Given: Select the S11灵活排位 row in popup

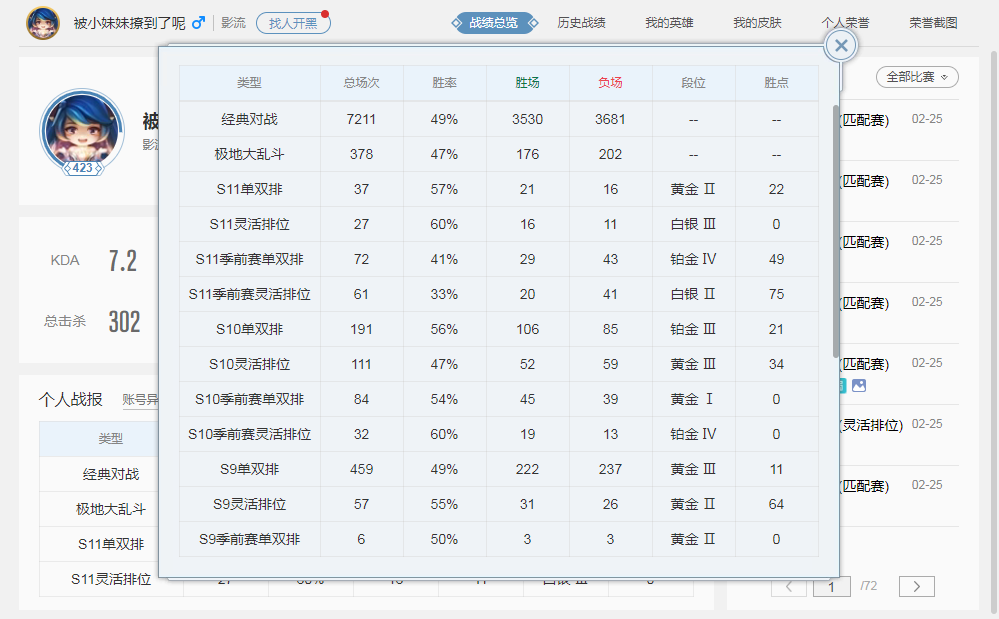Looking at the screenshot, I should coord(499,224).
